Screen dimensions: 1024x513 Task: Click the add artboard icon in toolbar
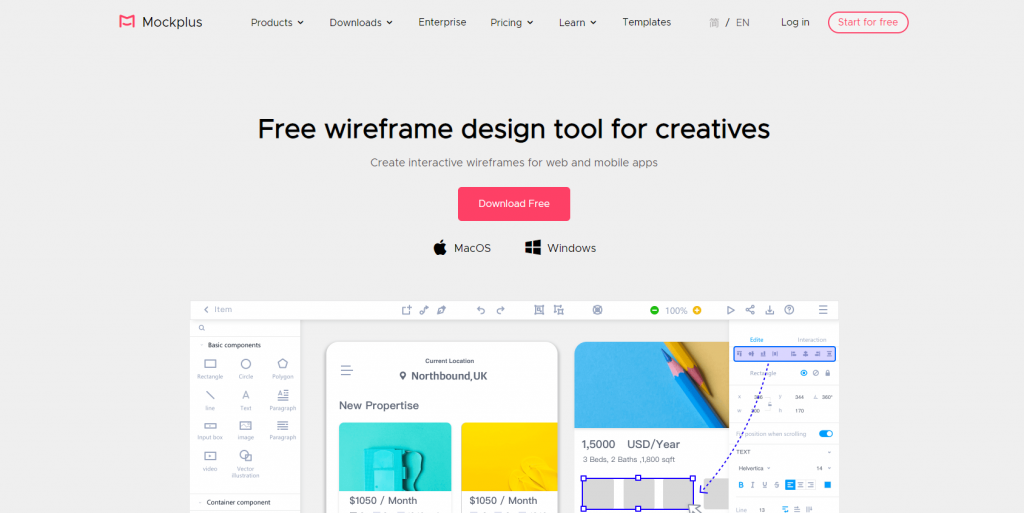coord(406,310)
